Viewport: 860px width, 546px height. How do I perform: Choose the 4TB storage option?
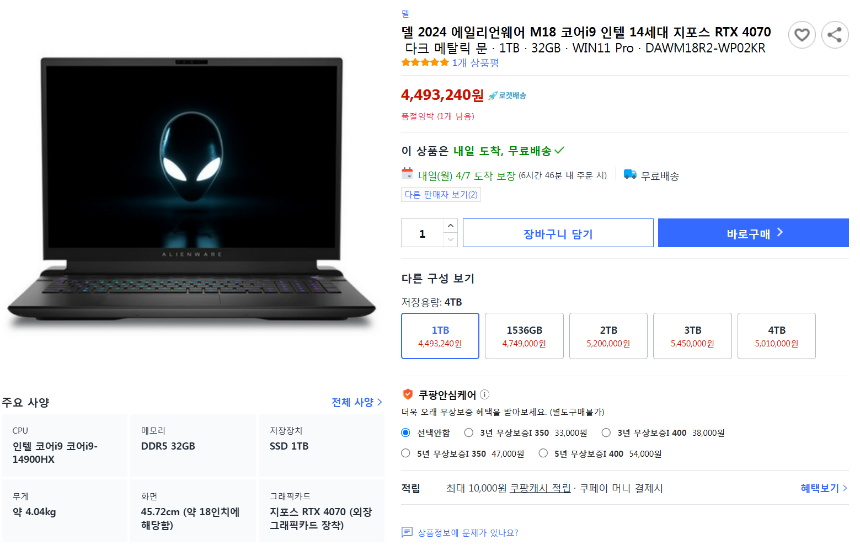[777, 336]
